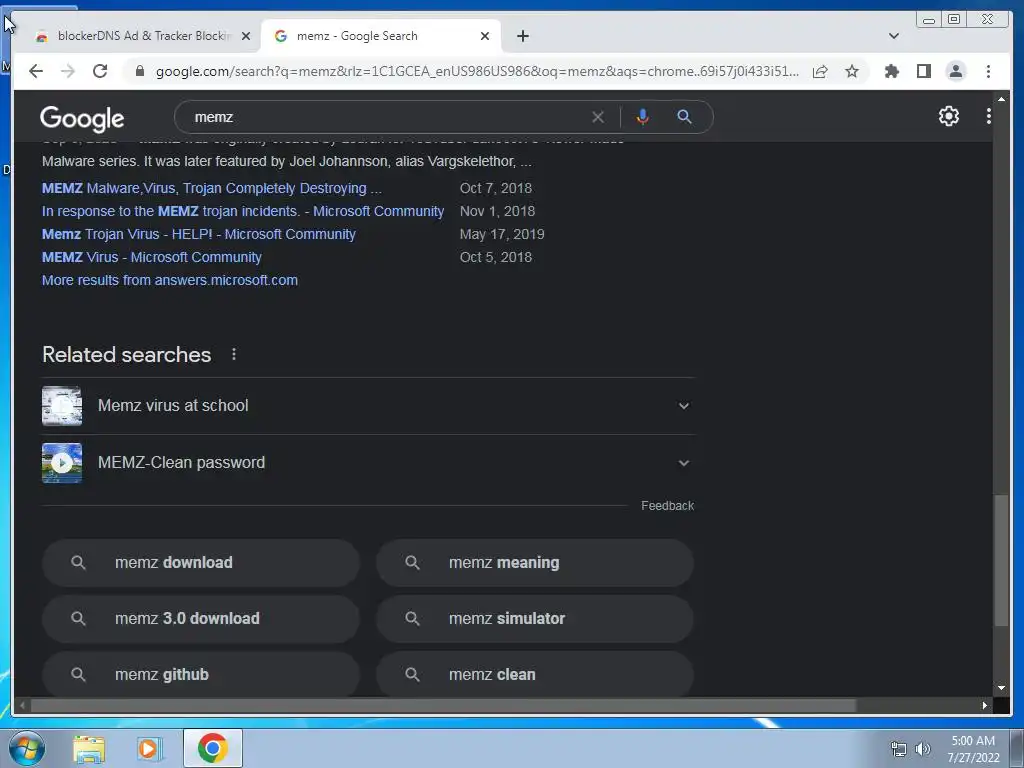The height and width of the screenshot is (768, 1024).
Task: Submit search with magnifier icon
Action: click(x=684, y=117)
